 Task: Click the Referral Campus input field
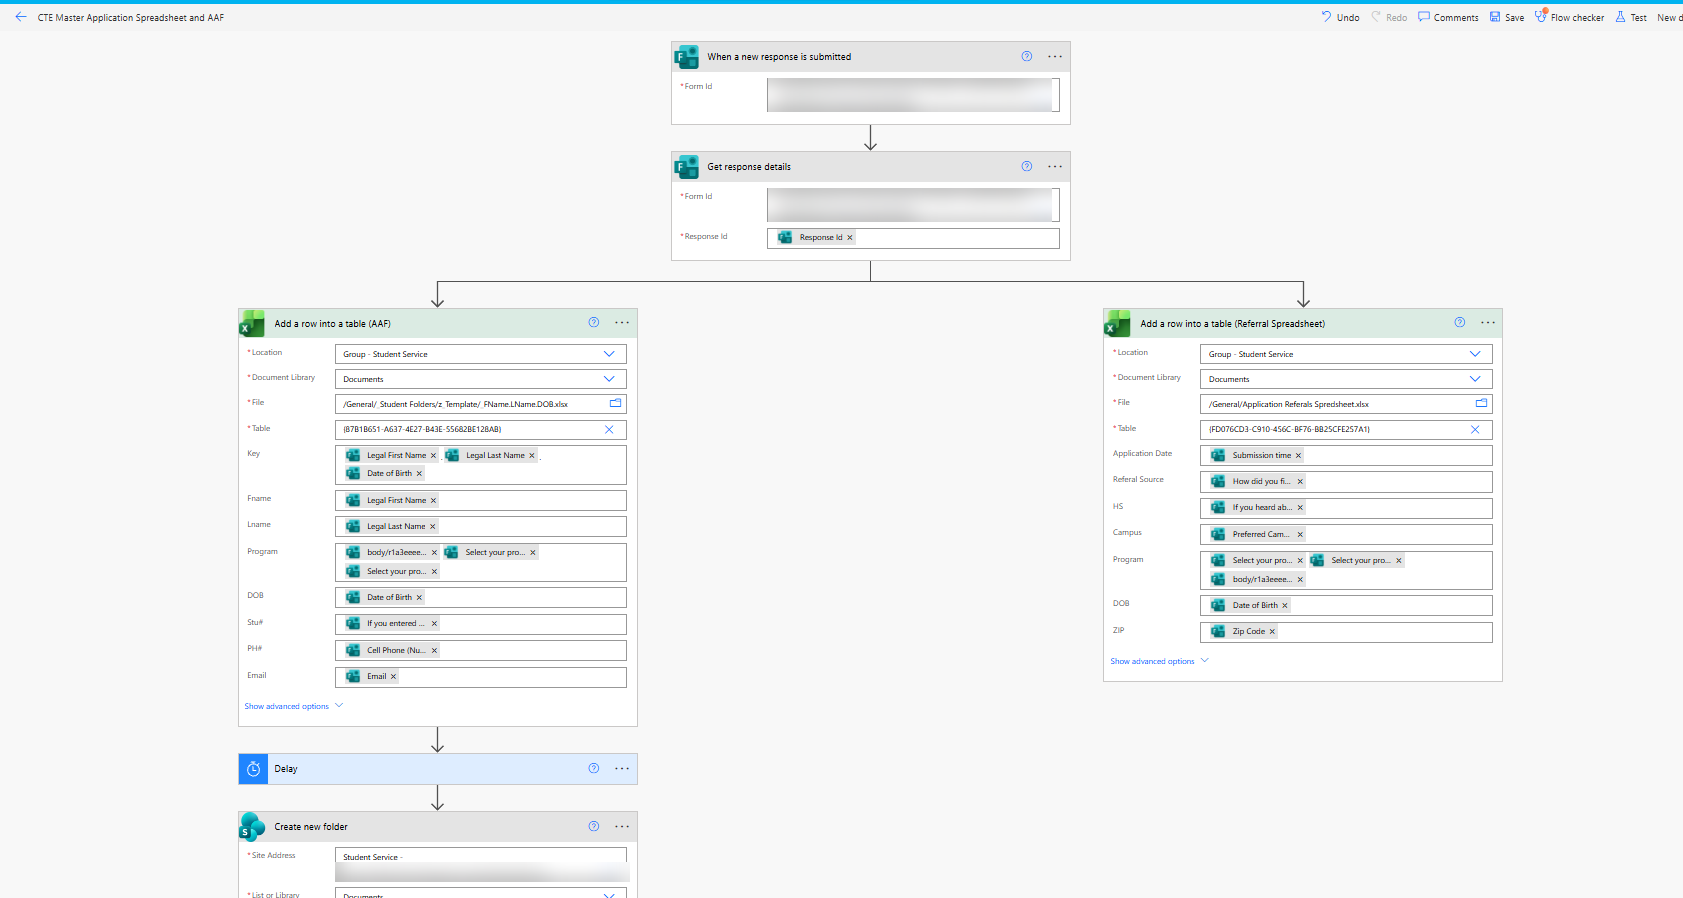(x=1346, y=534)
